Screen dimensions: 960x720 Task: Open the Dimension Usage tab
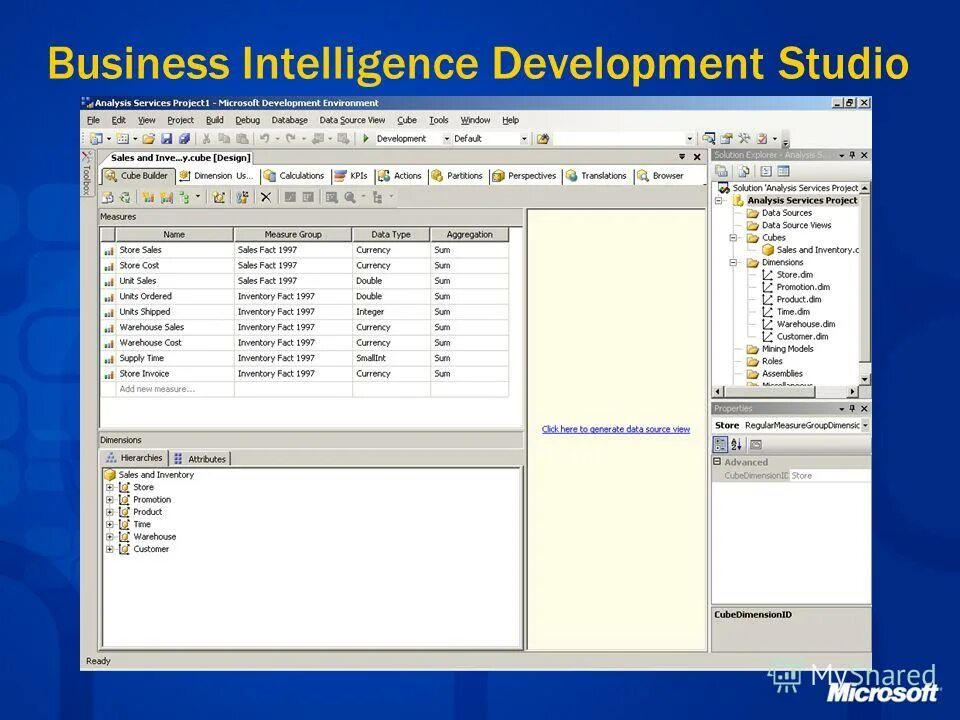(x=217, y=176)
